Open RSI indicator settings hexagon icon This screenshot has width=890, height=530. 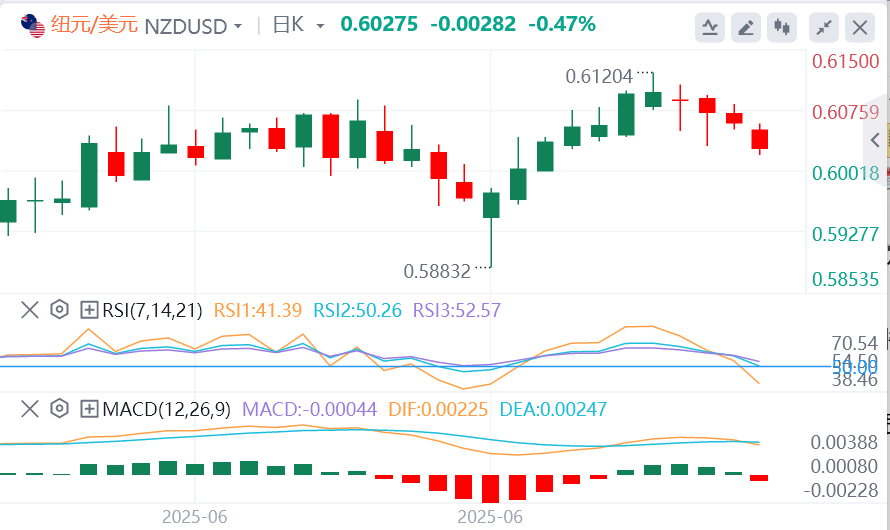coord(60,310)
